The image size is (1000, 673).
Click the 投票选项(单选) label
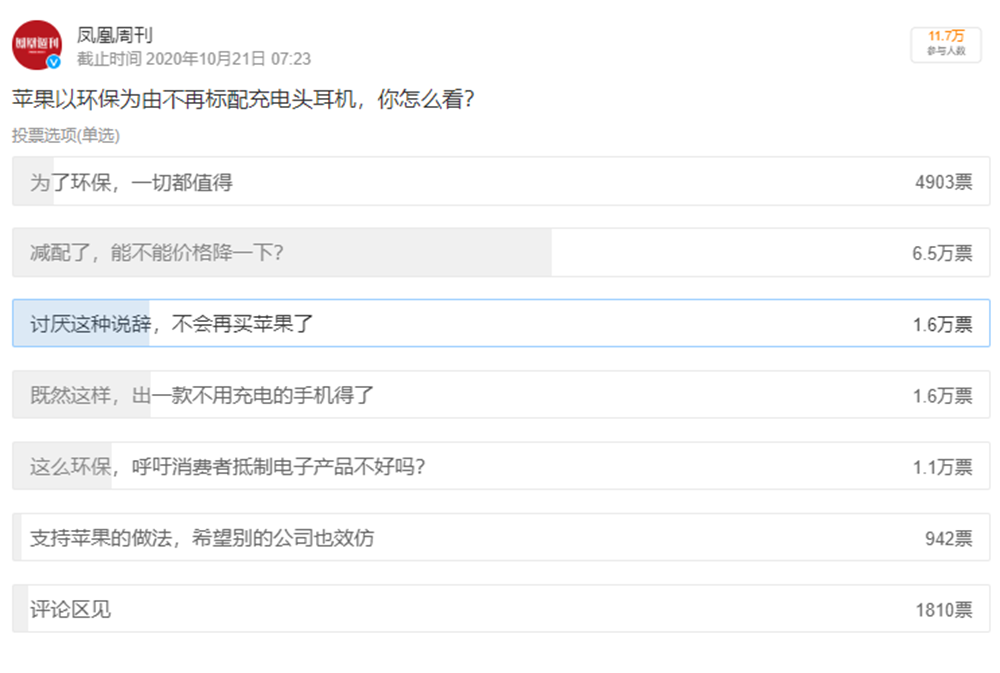point(66,135)
